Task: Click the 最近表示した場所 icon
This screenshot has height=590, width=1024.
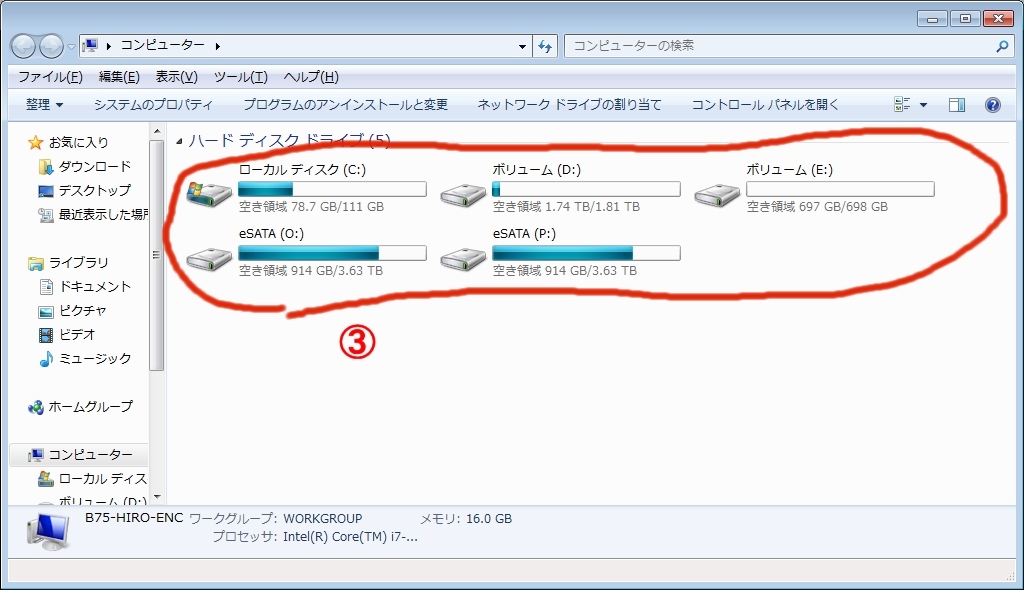Action: pyautogui.click(x=46, y=215)
